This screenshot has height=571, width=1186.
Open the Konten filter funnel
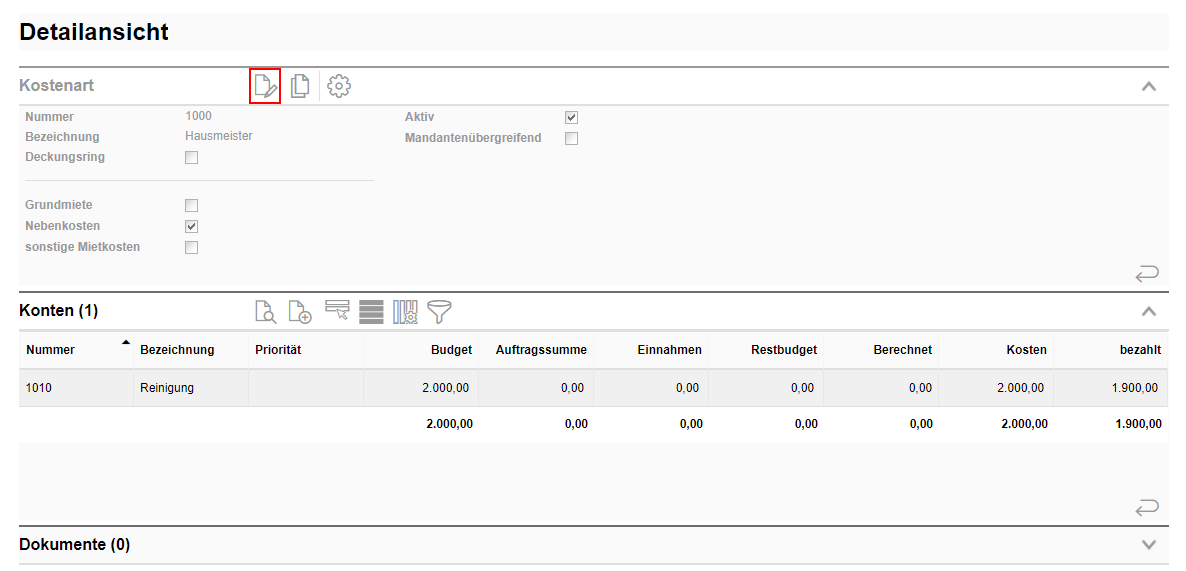click(x=439, y=312)
